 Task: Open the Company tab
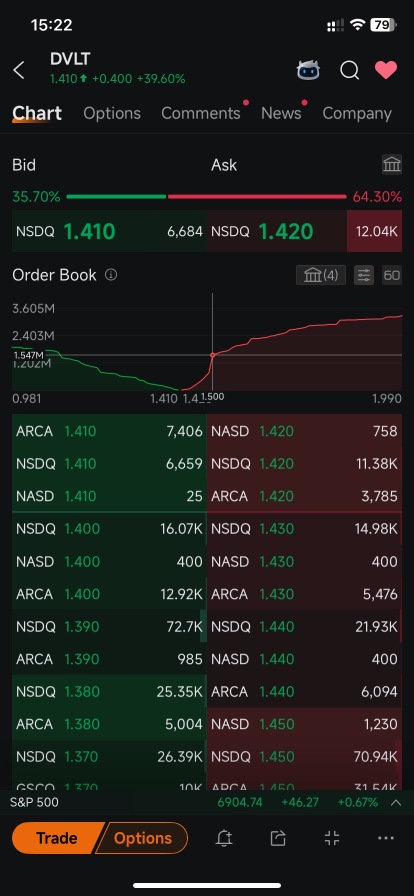point(357,113)
